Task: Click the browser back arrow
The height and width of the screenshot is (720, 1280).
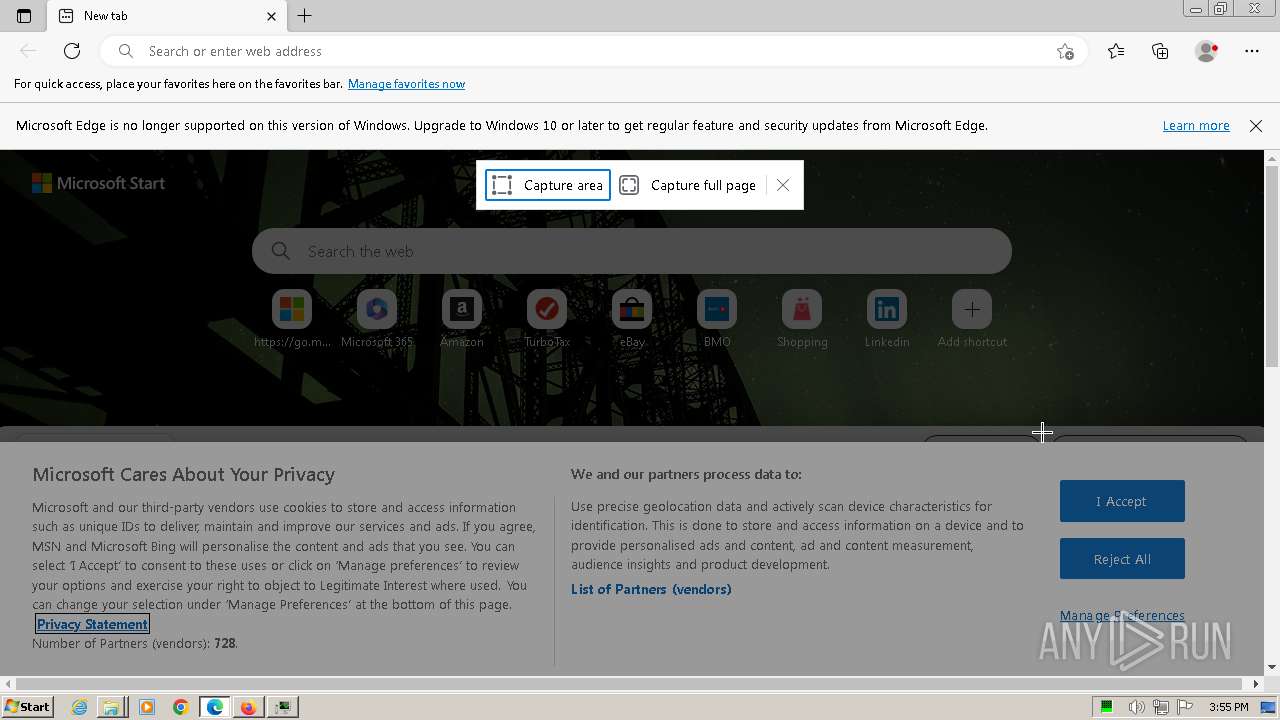Action: [x=28, y=51]
